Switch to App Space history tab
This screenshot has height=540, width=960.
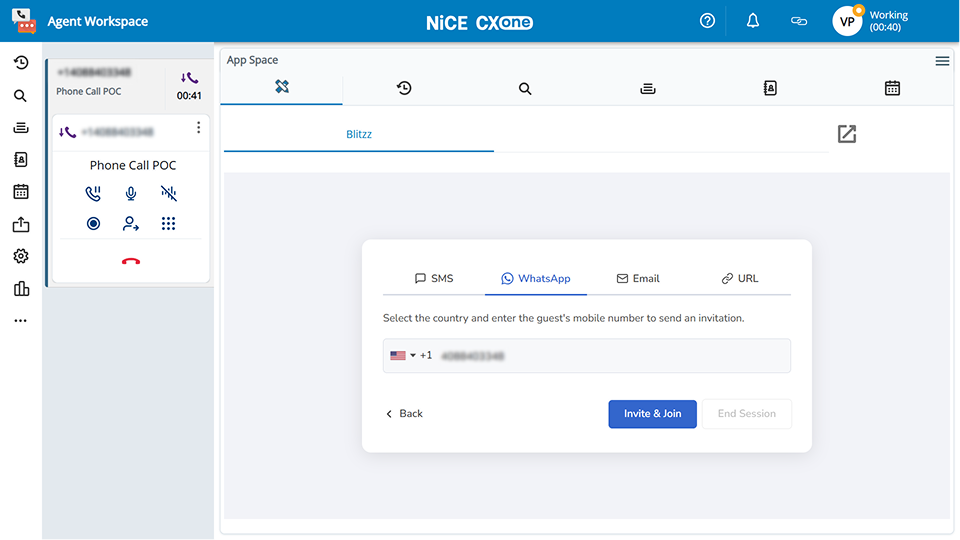pyautogui.click(x=404, y=88)
